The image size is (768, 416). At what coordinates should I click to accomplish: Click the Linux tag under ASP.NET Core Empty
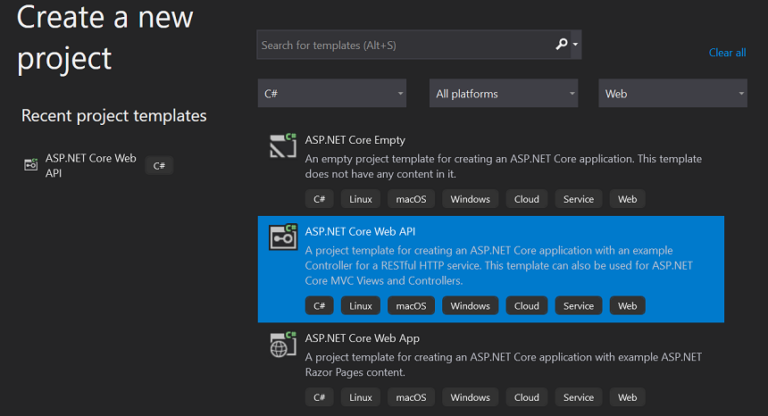tap(361, 199)
